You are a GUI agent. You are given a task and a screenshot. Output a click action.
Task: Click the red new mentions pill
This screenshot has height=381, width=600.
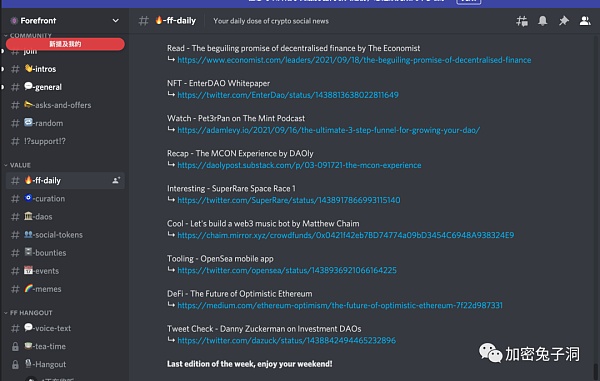(x=65, y=44)
